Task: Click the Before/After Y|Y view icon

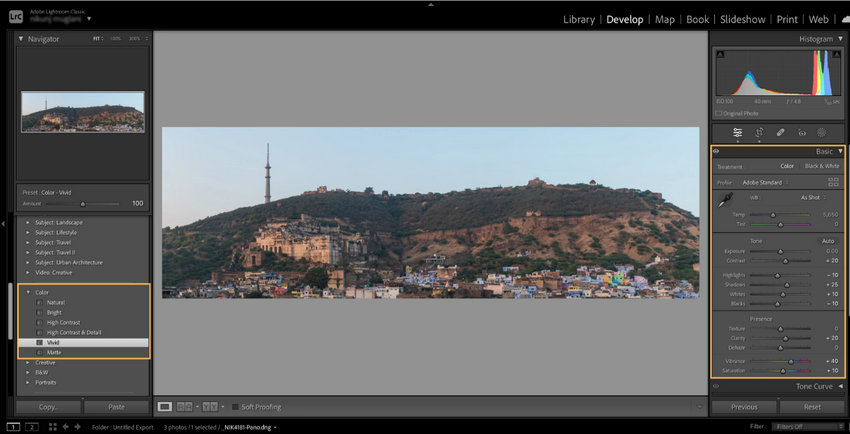Action: [x=209, y=406]
